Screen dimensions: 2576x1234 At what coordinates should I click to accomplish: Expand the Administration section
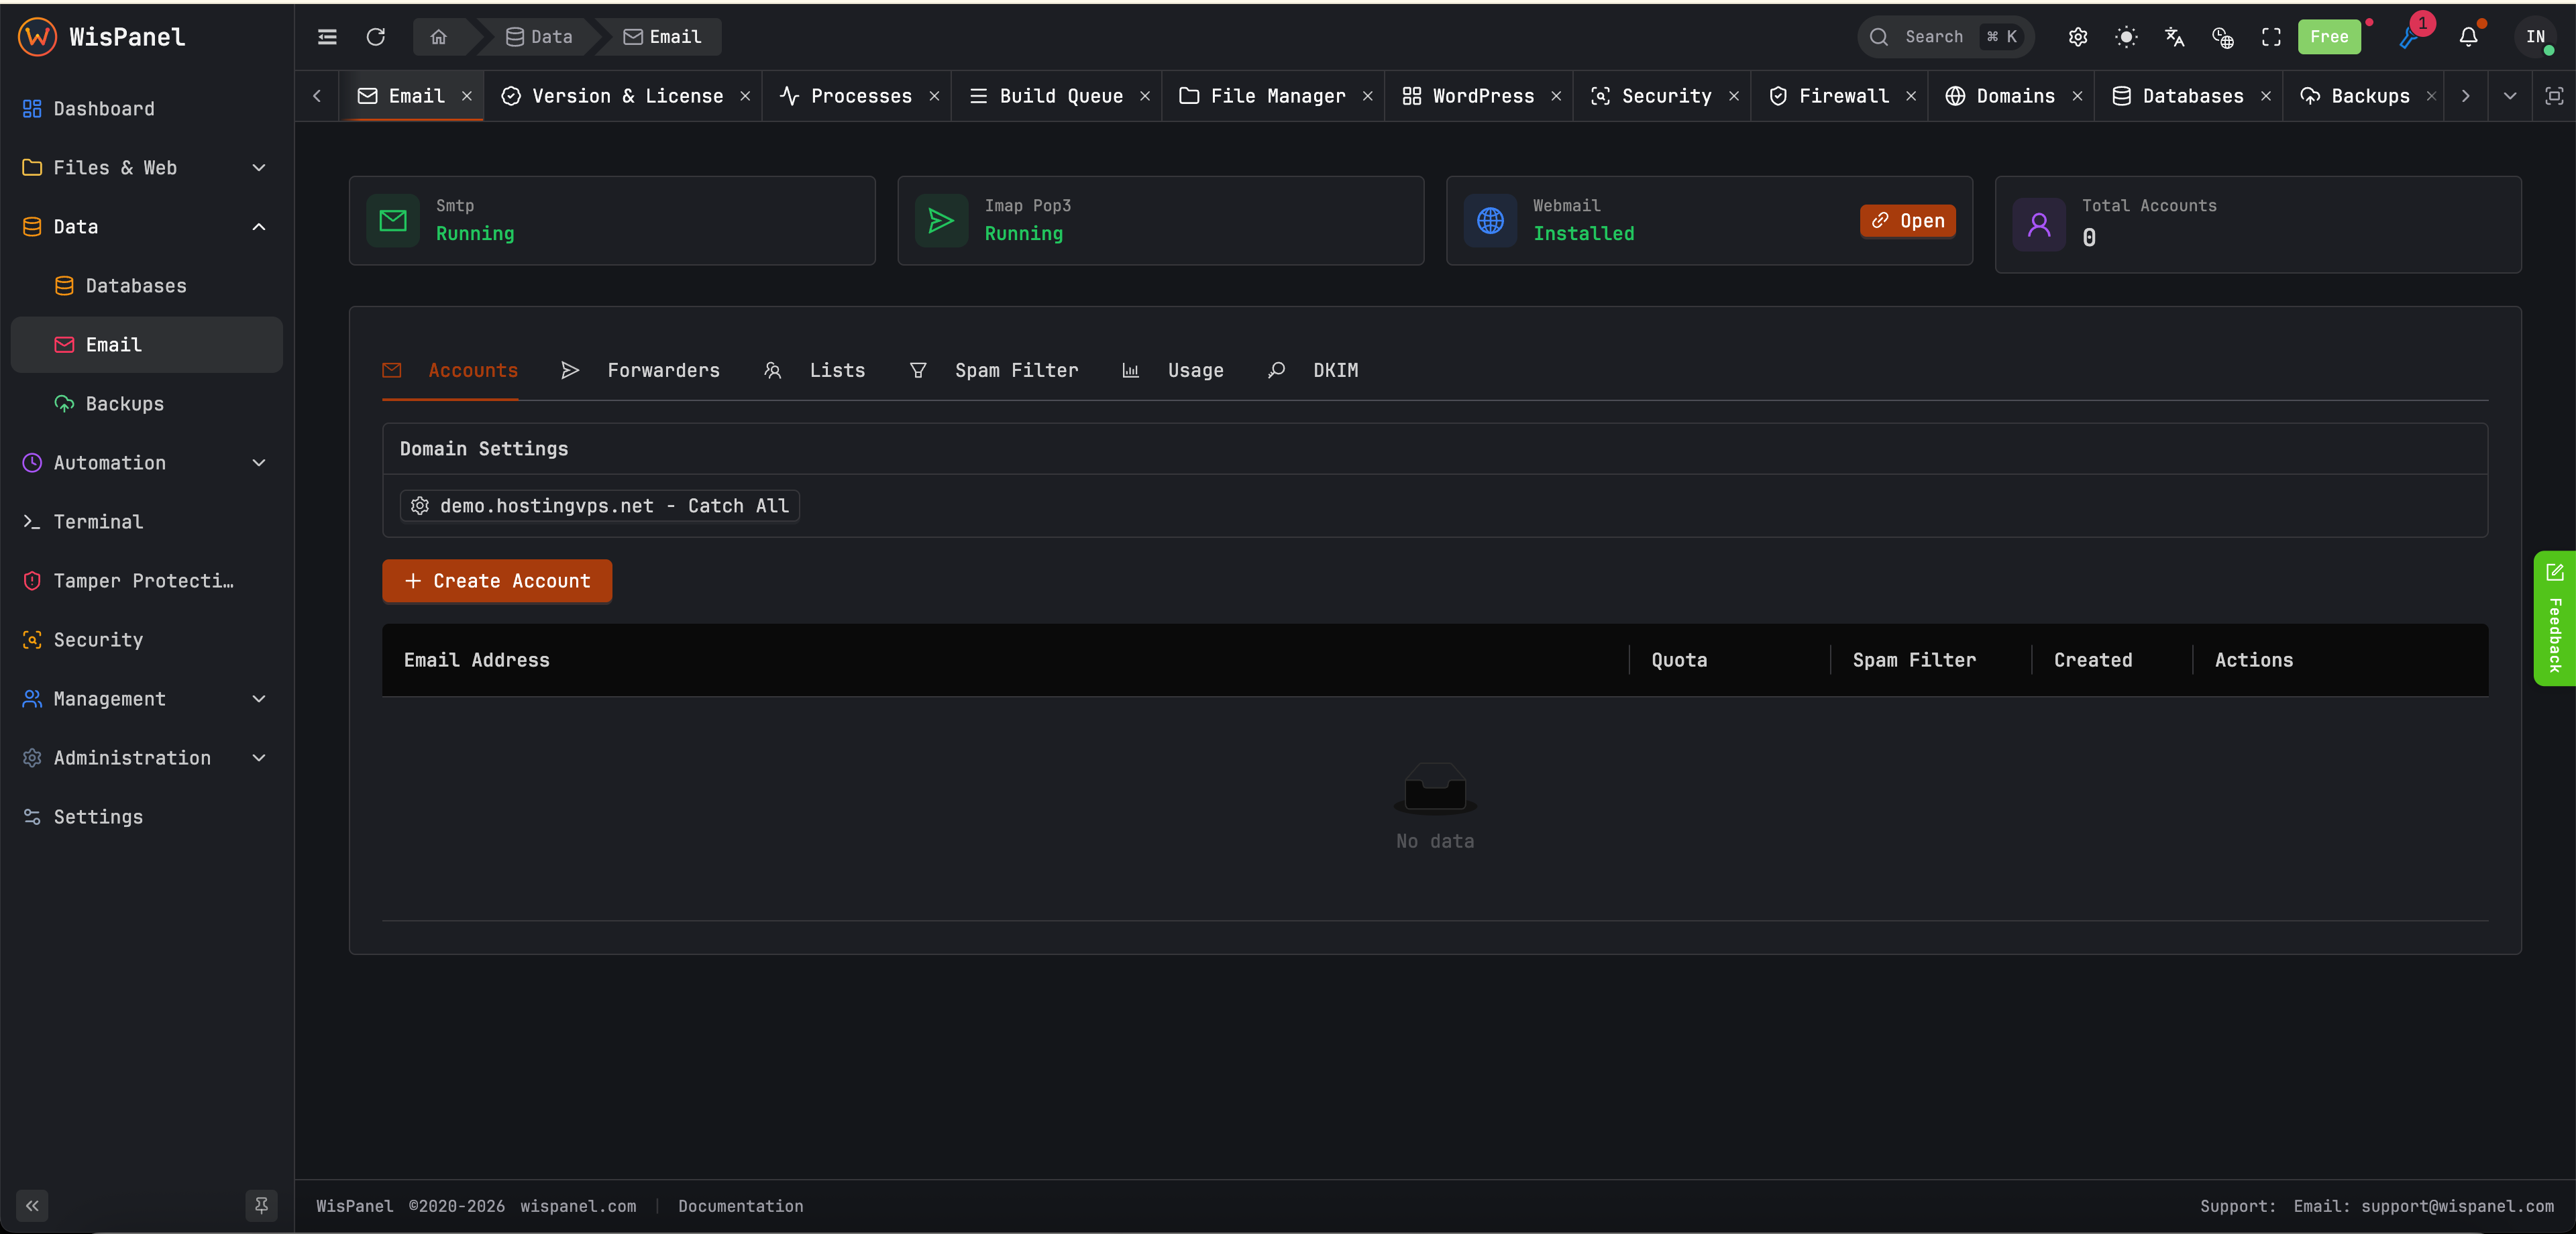146,757
